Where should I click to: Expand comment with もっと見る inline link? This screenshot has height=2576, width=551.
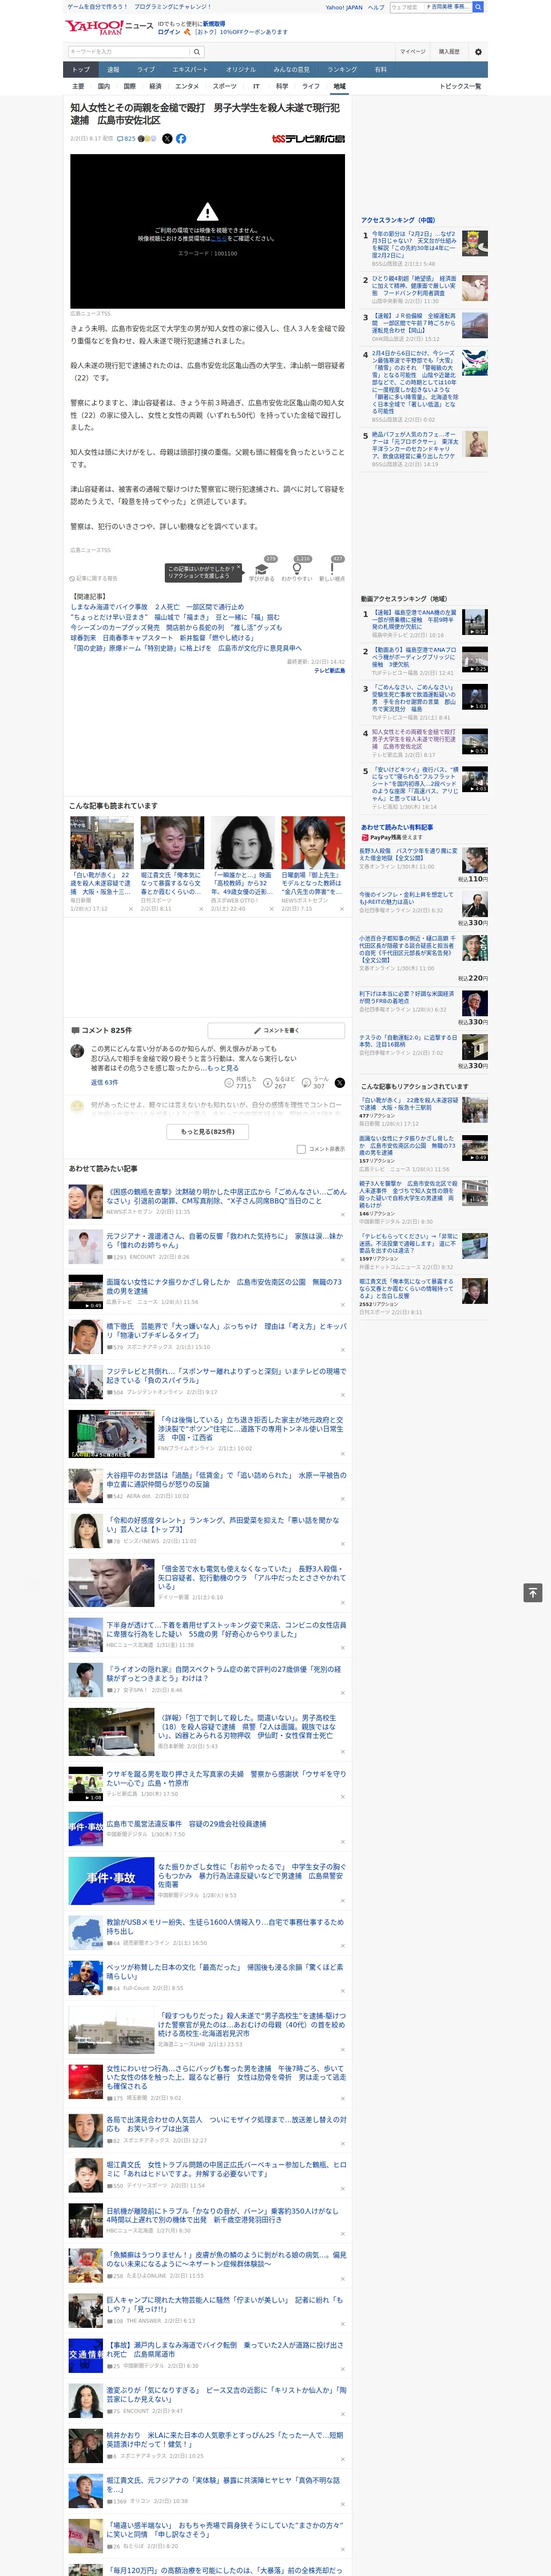(x=223, y=1068)
